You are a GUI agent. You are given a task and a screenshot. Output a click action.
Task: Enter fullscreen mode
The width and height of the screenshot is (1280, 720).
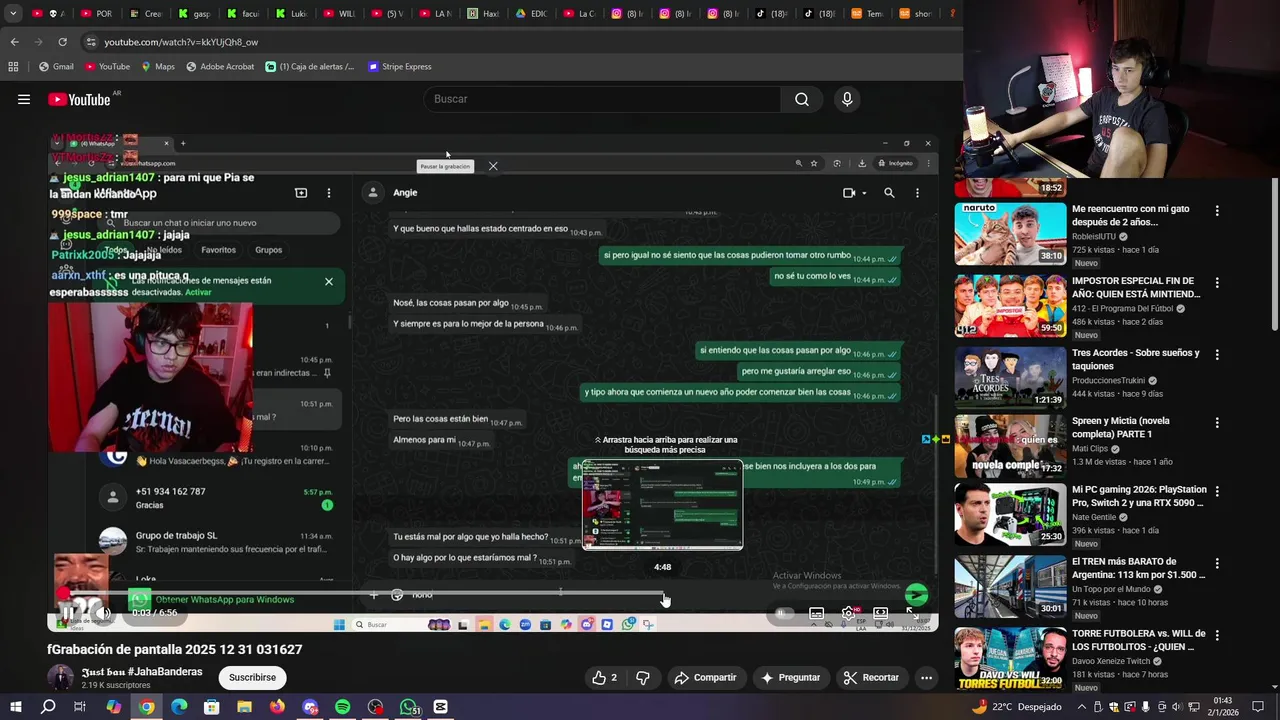[911, 613]
